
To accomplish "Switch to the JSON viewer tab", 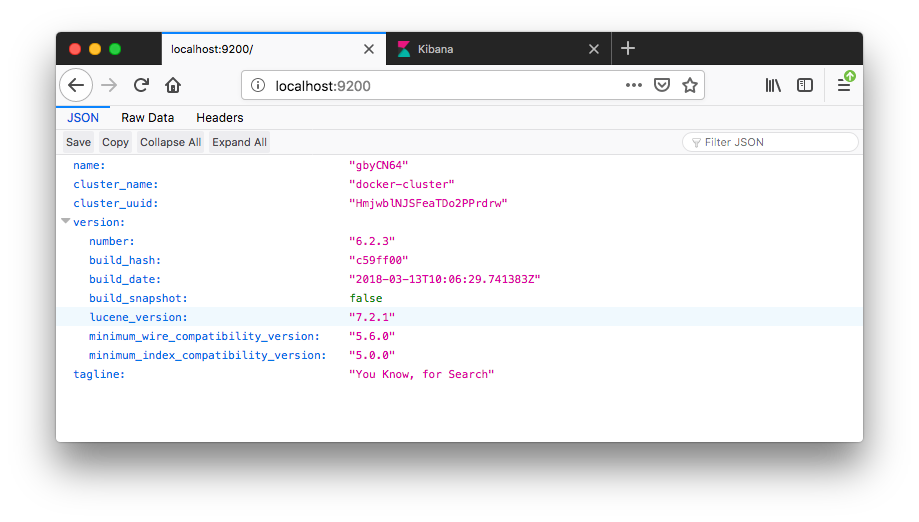I will point(83,118).
